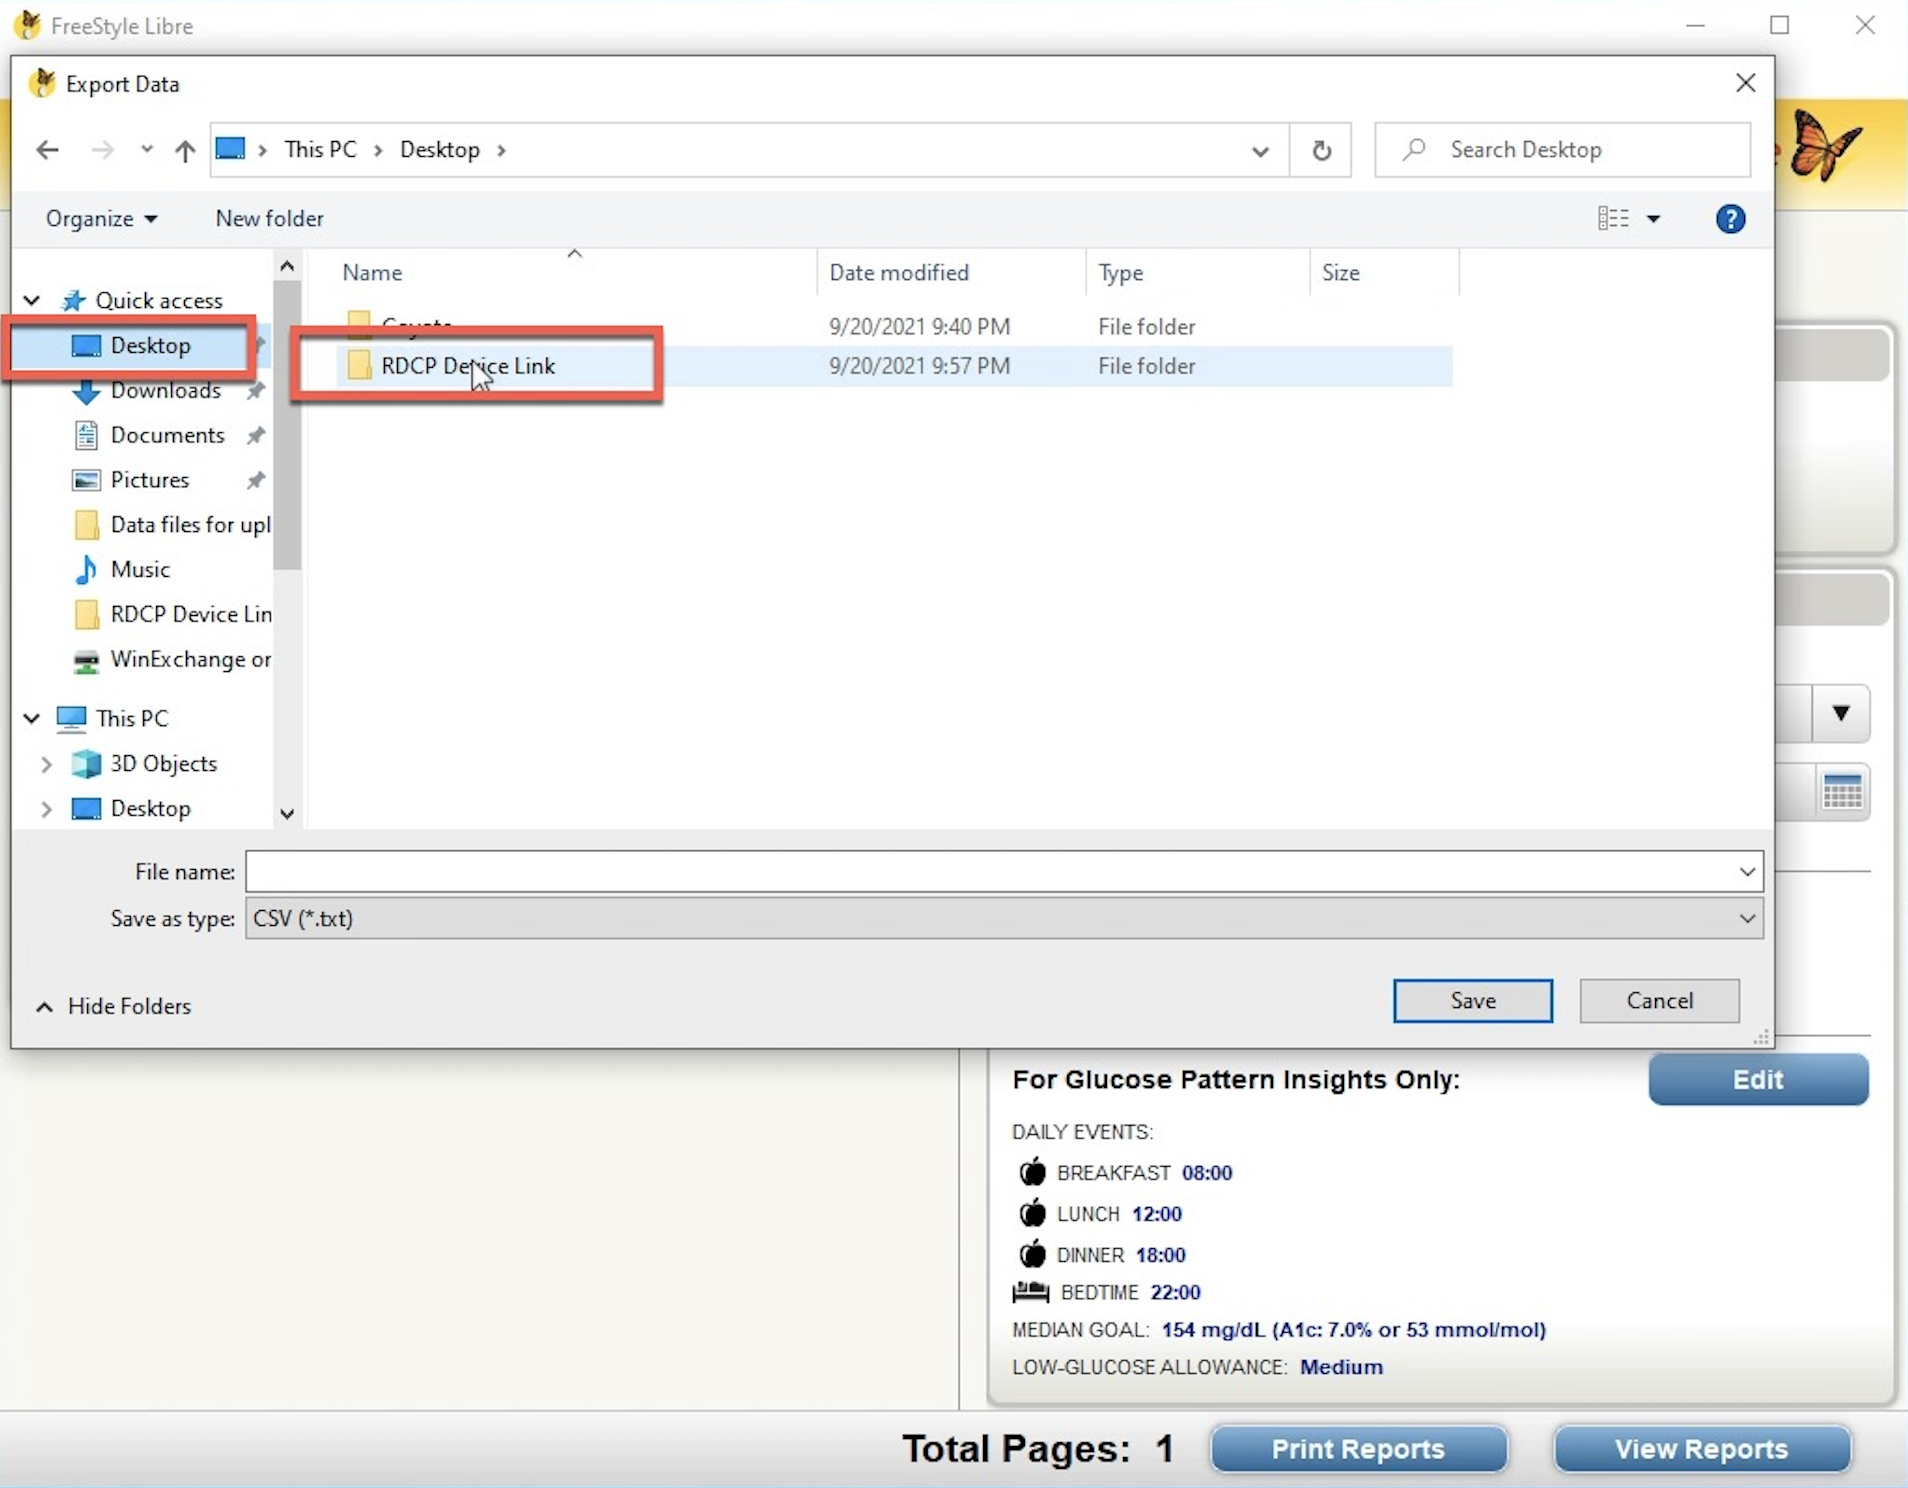
Task: Select Quick access in navigation pane
Action: pos(159,300)
